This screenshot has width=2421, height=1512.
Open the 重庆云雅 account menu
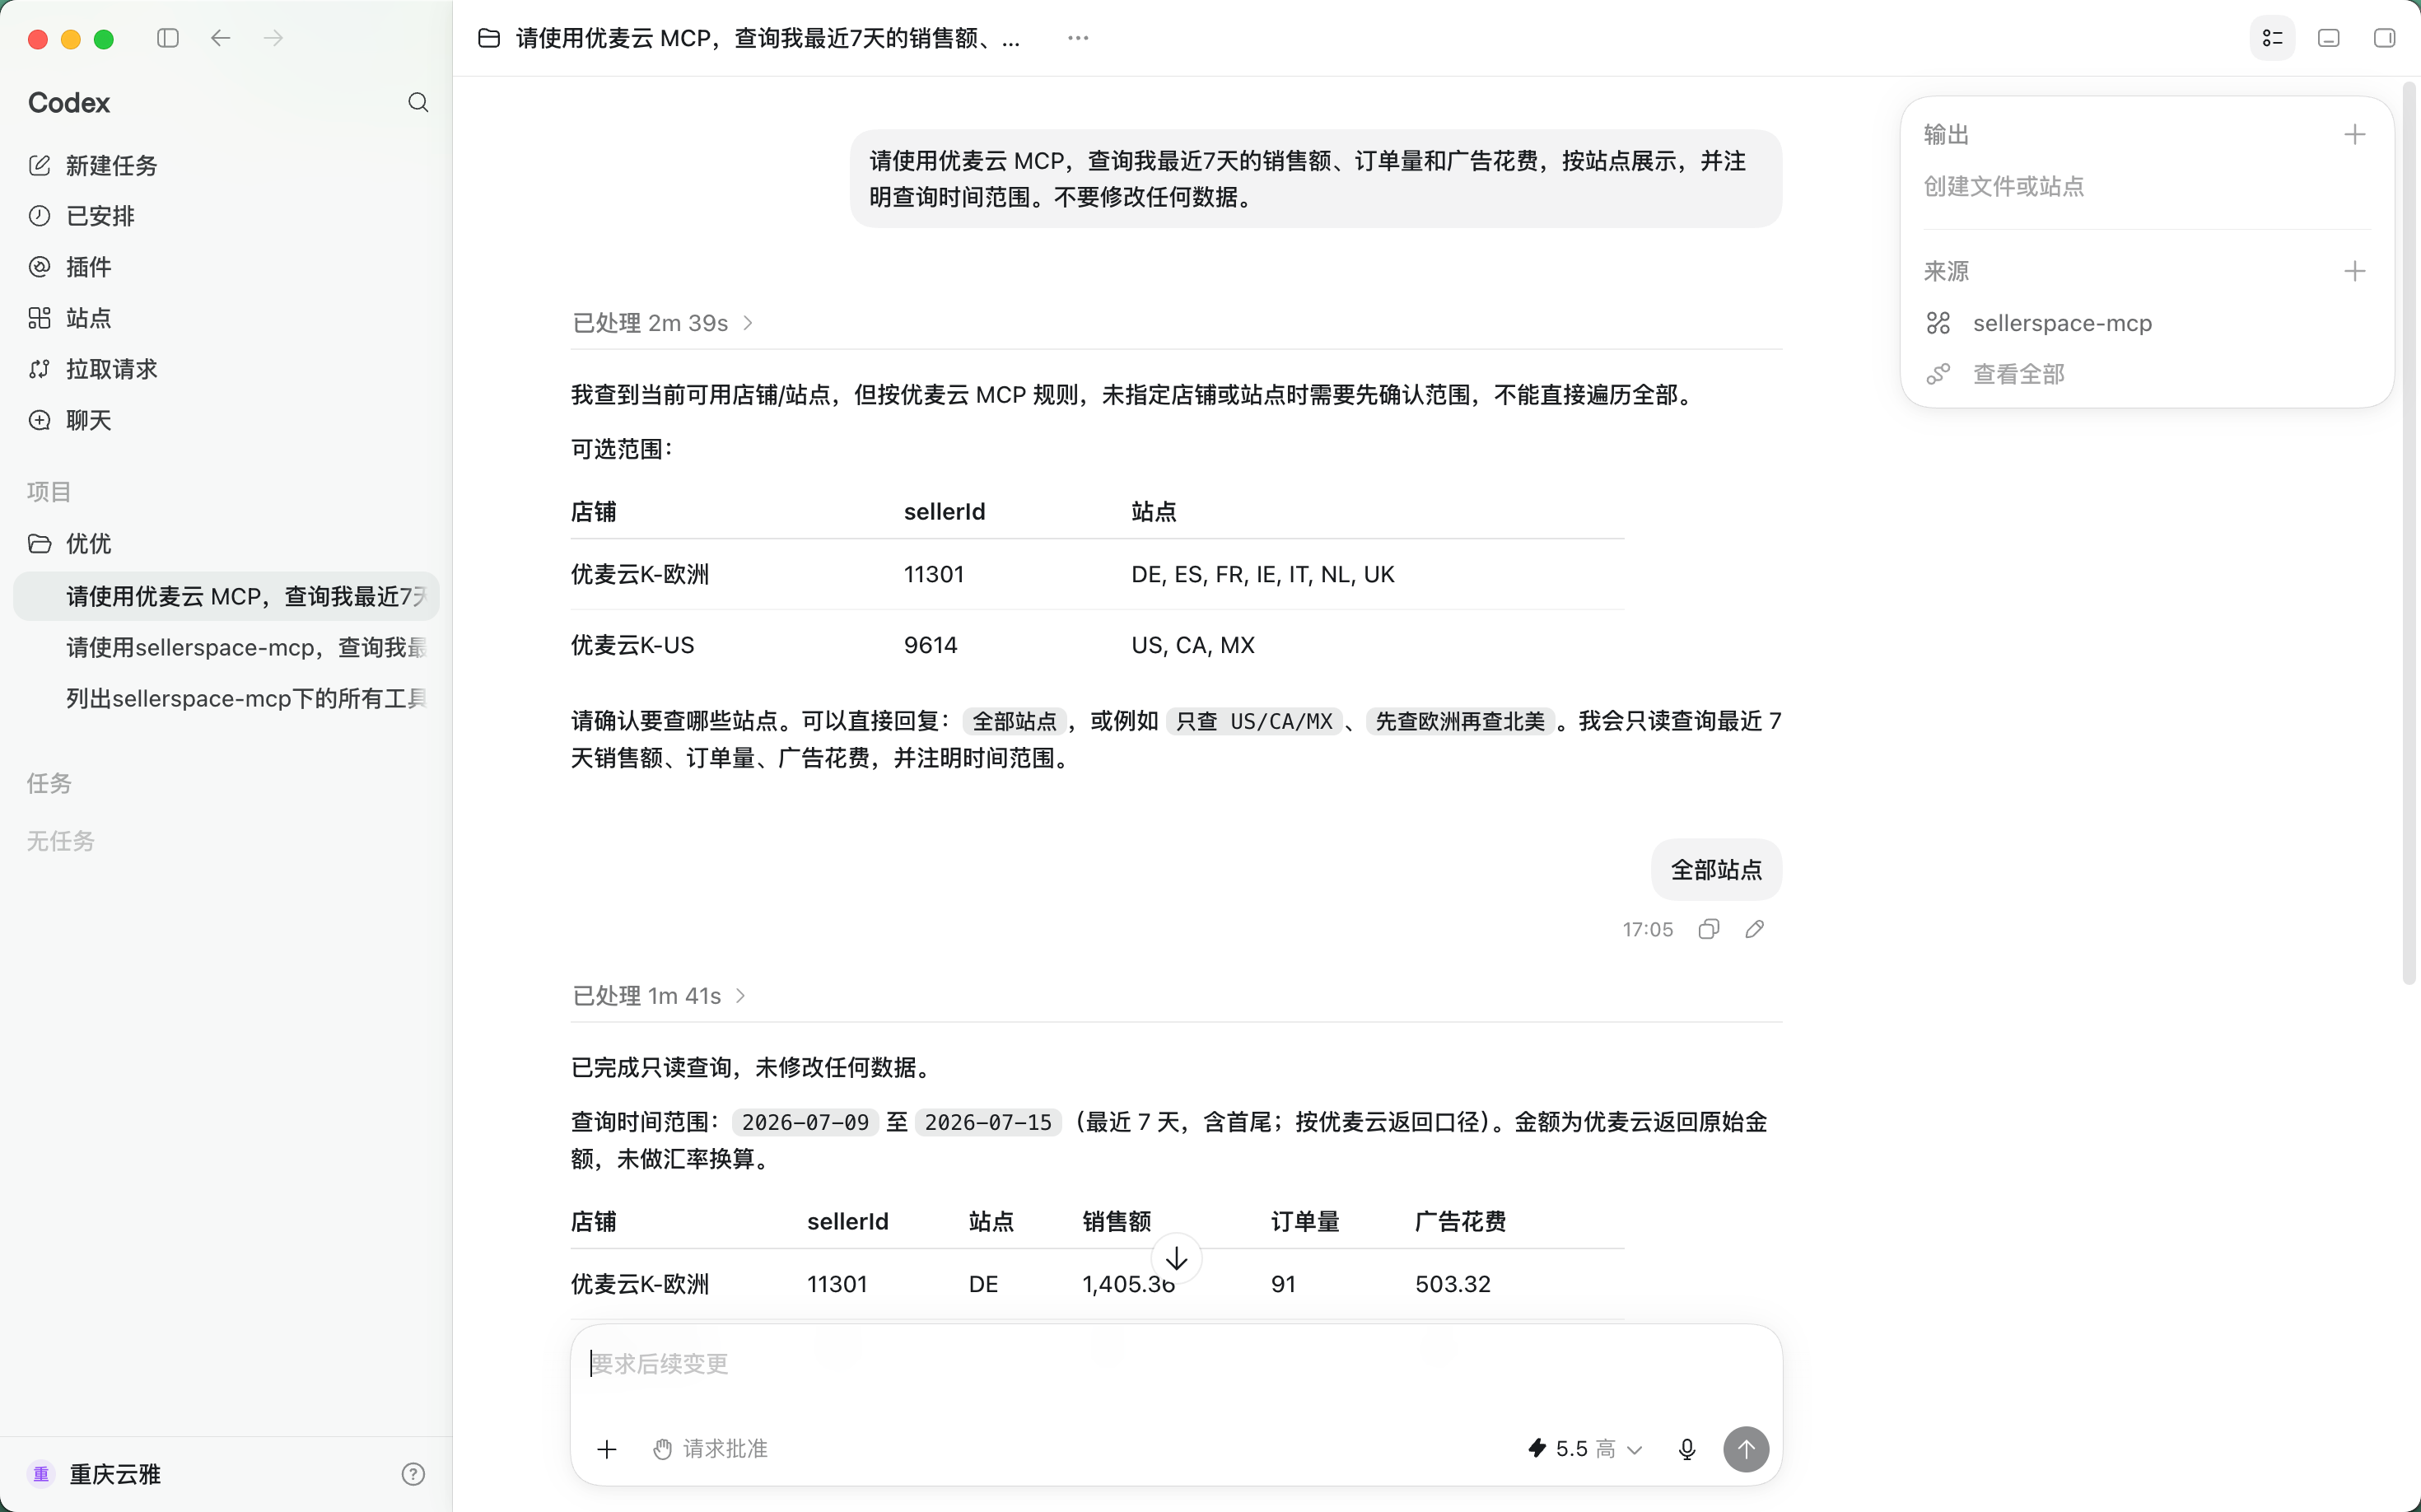click(96, 1474)
